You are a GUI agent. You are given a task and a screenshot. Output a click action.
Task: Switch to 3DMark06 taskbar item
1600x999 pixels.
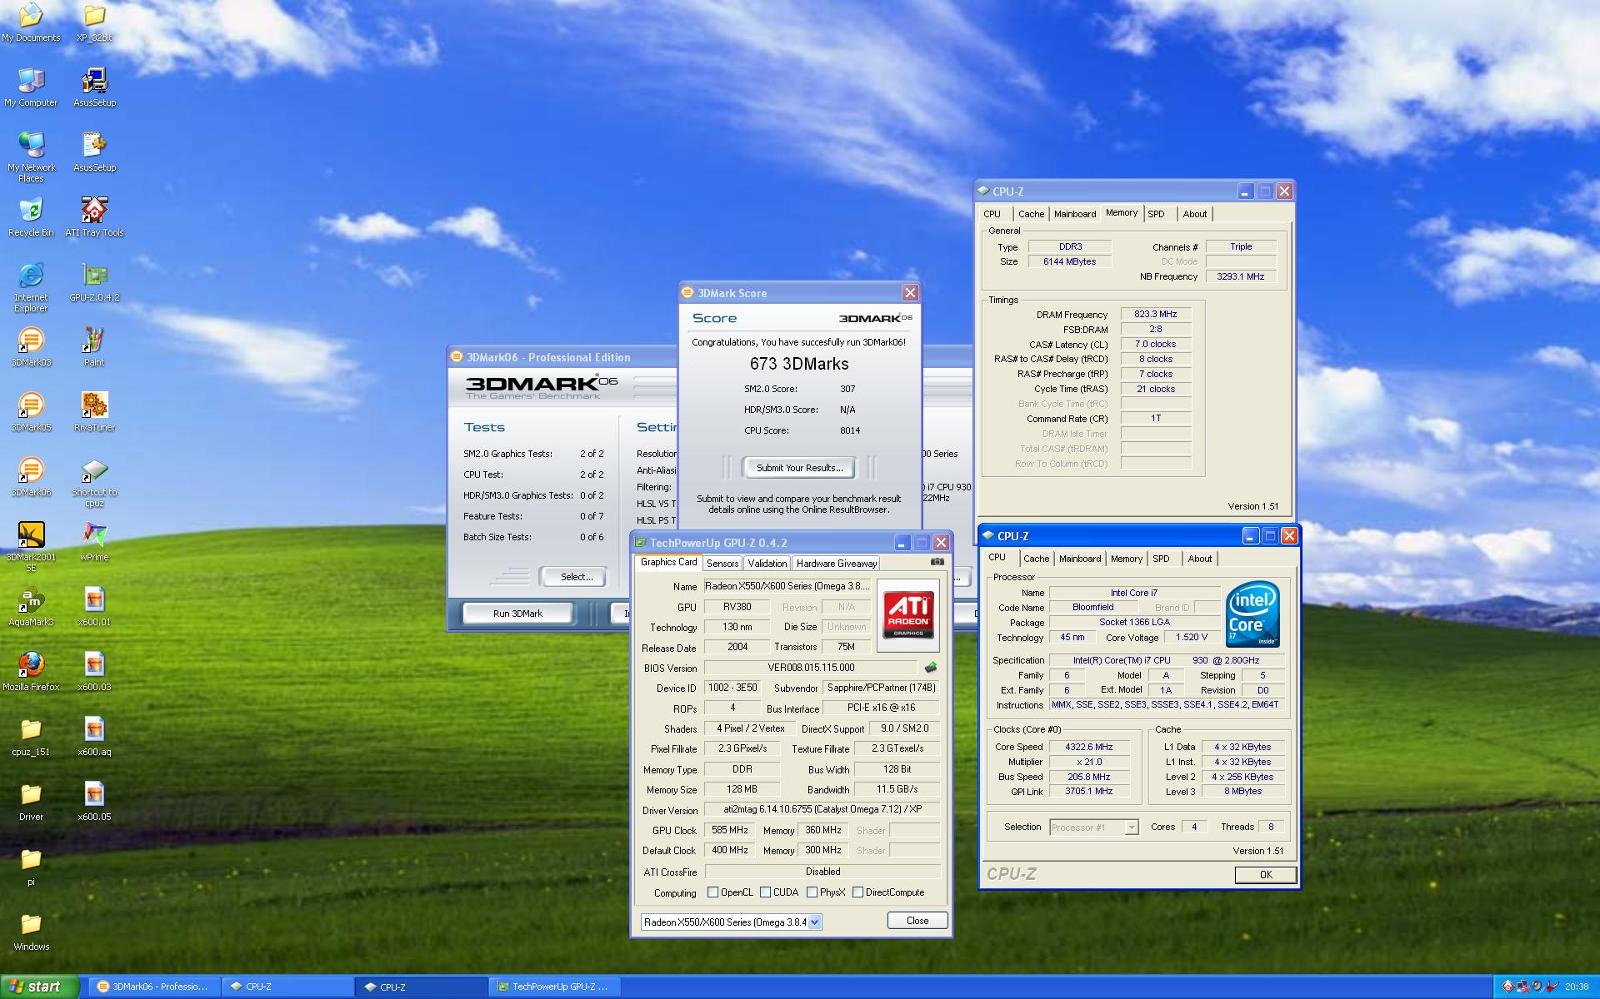(x=152, y=986)
